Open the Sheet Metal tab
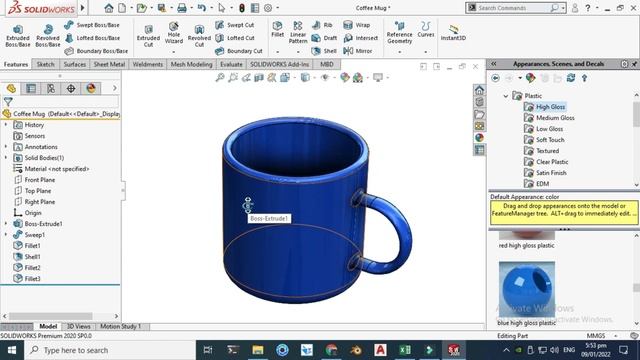Image resolution: width=640 pixels, height=360 pixels. coord(109,64)
